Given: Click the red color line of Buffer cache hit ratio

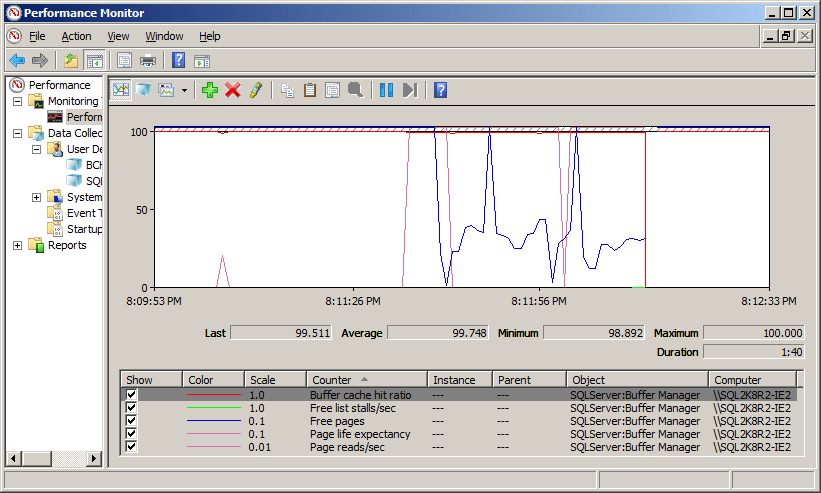Looking at the screenshot, I should pyautogui.click(x=214, y=395).
